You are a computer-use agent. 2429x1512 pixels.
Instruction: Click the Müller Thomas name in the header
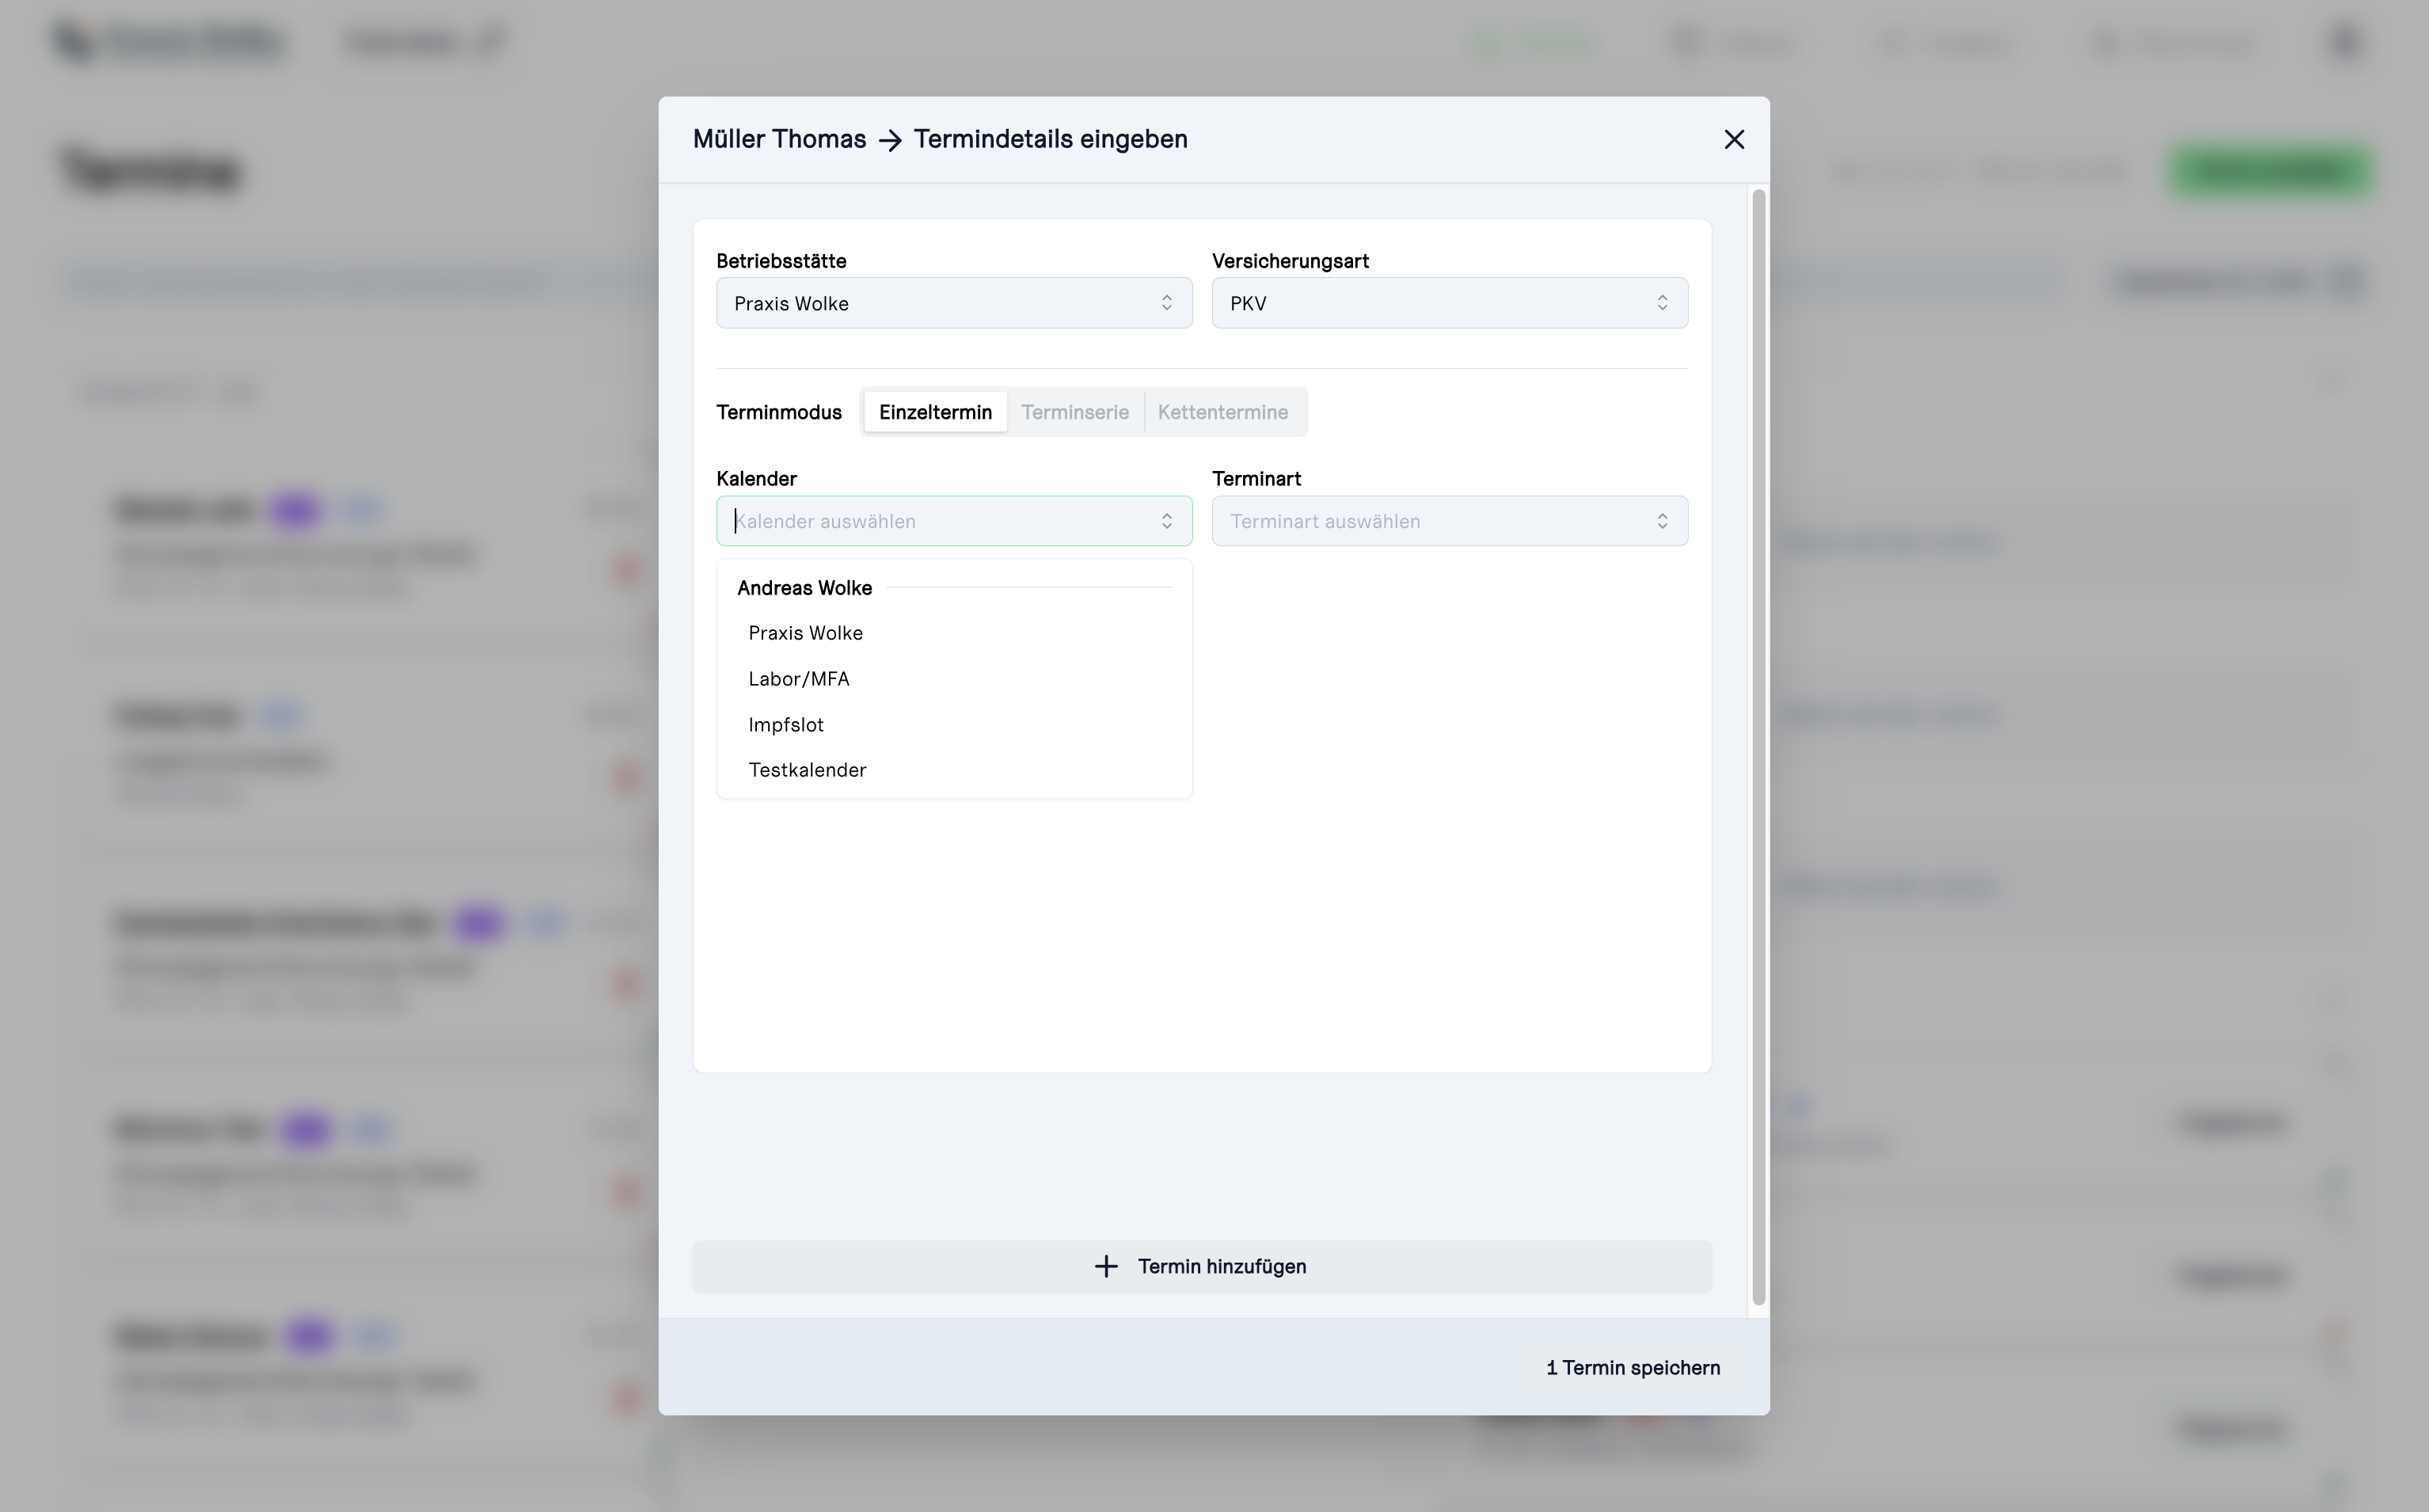tap(779, 139)
